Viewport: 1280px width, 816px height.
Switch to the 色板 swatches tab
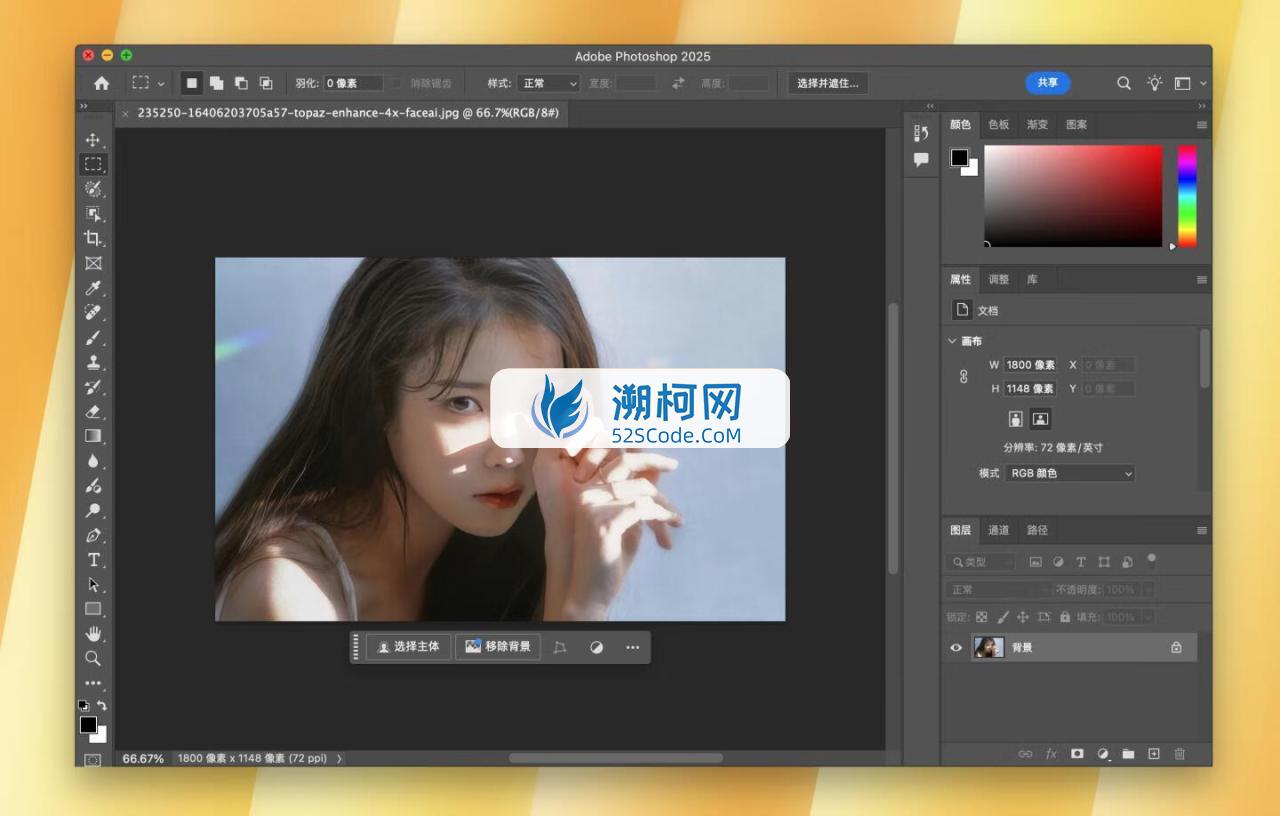tap(998, 125)
